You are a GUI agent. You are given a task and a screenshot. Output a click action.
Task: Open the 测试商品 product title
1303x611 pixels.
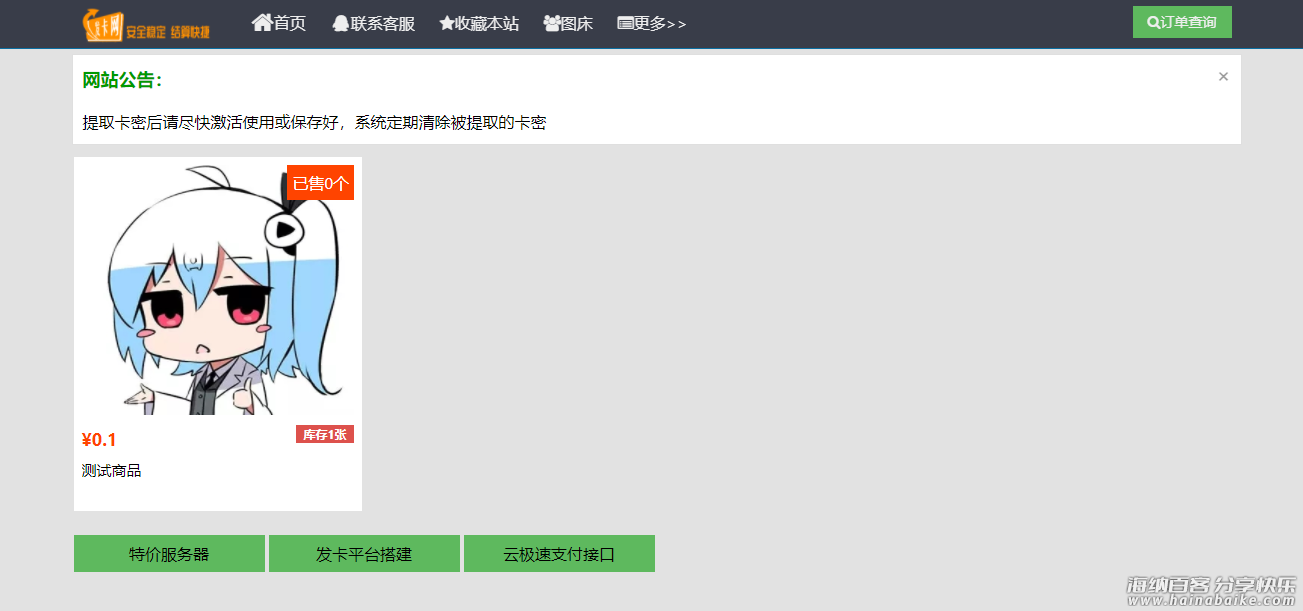pos(111,470)
